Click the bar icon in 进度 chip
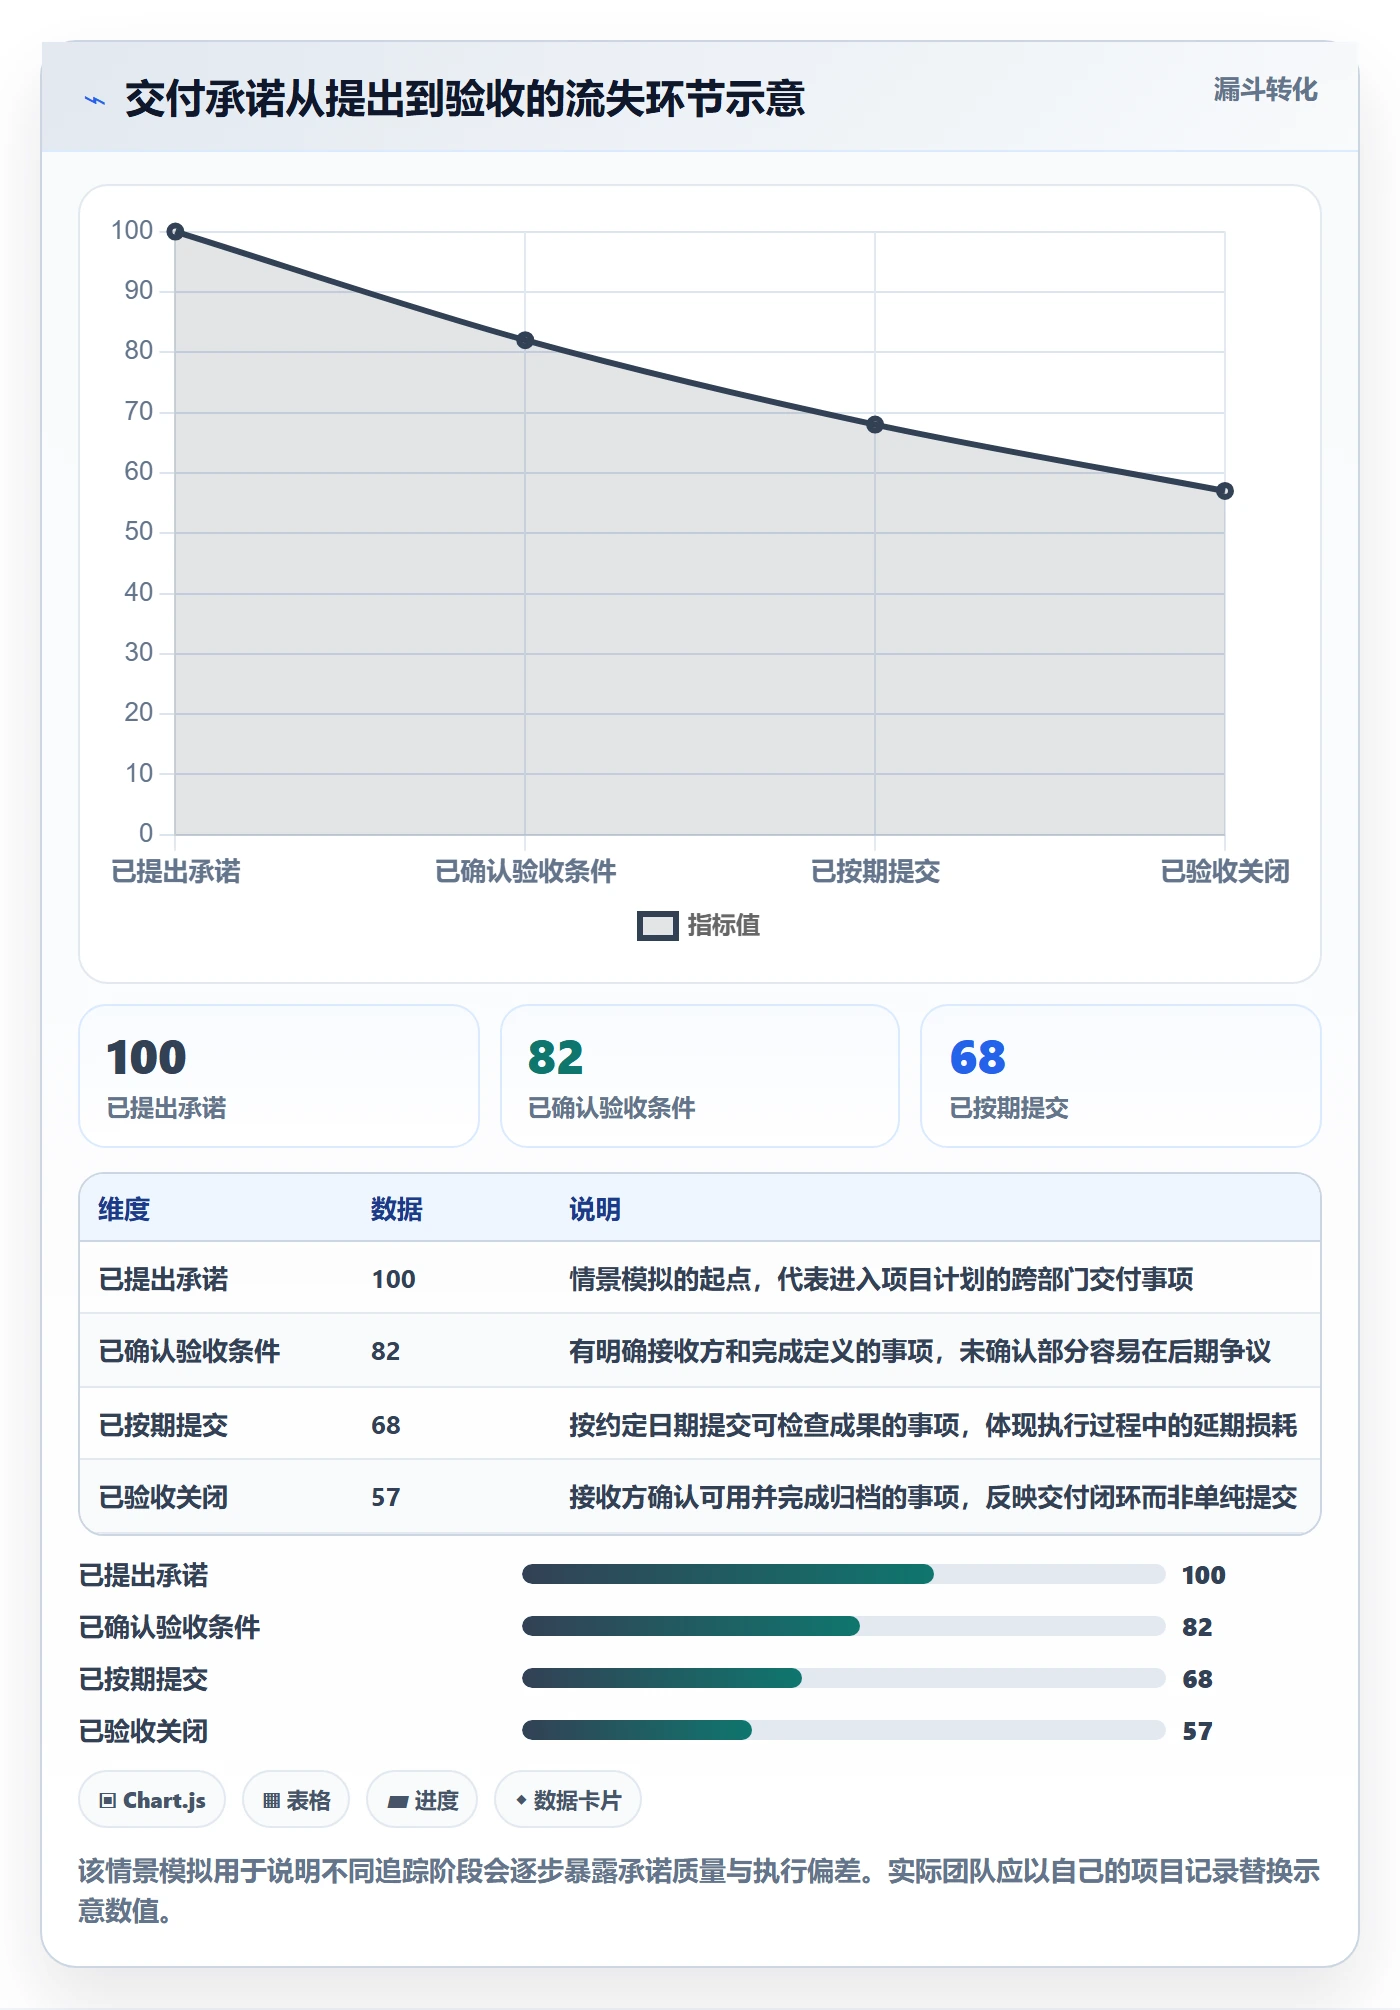The height and width of the screenshot is (2010, 1400). pyautogui.click(x=398, y=1802)
